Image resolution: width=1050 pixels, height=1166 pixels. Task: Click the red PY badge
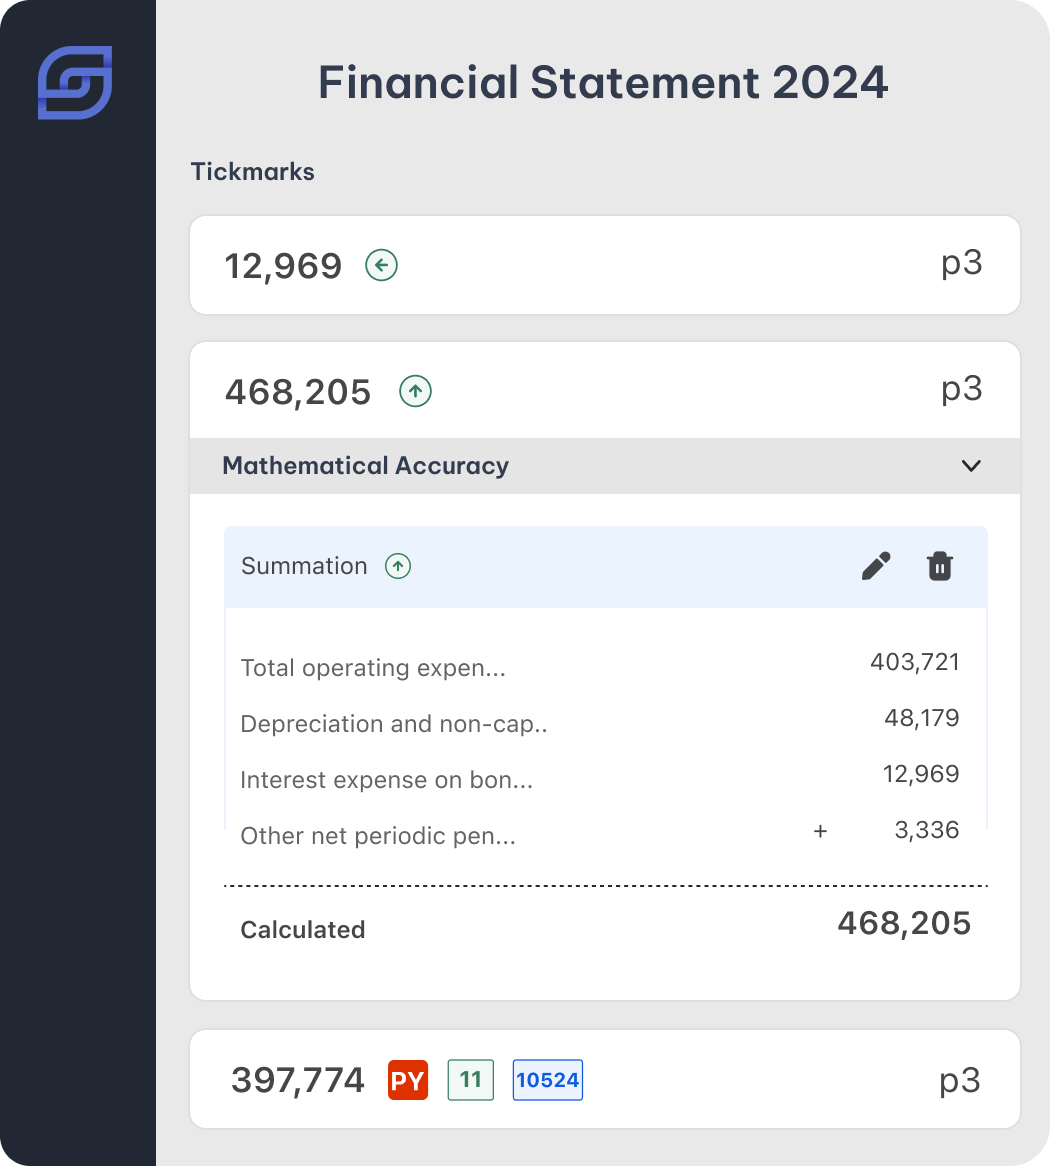coord(408,1081)
